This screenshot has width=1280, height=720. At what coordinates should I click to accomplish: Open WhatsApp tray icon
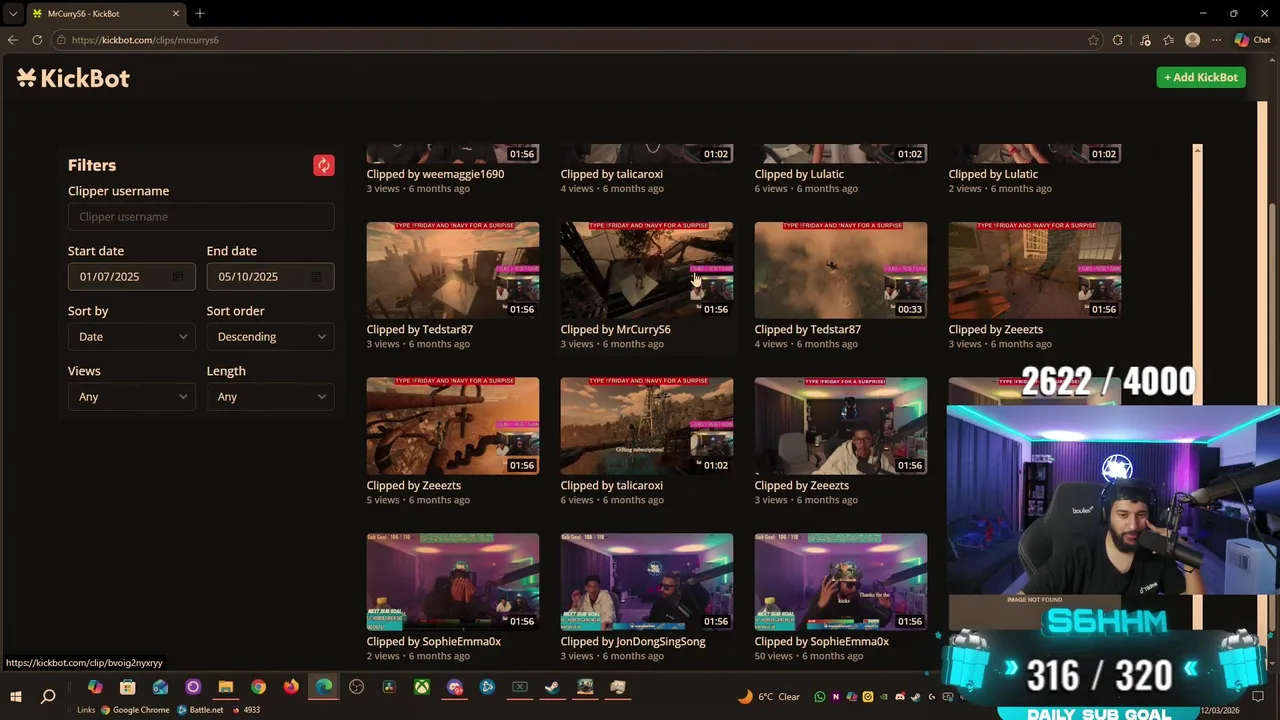click(820, 697)
